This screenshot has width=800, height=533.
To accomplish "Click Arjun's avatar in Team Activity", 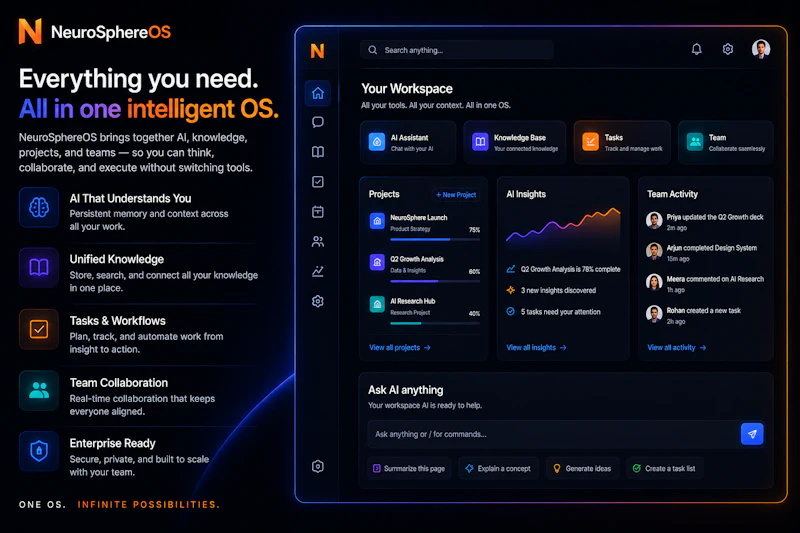I will click(x=654, y=251).
